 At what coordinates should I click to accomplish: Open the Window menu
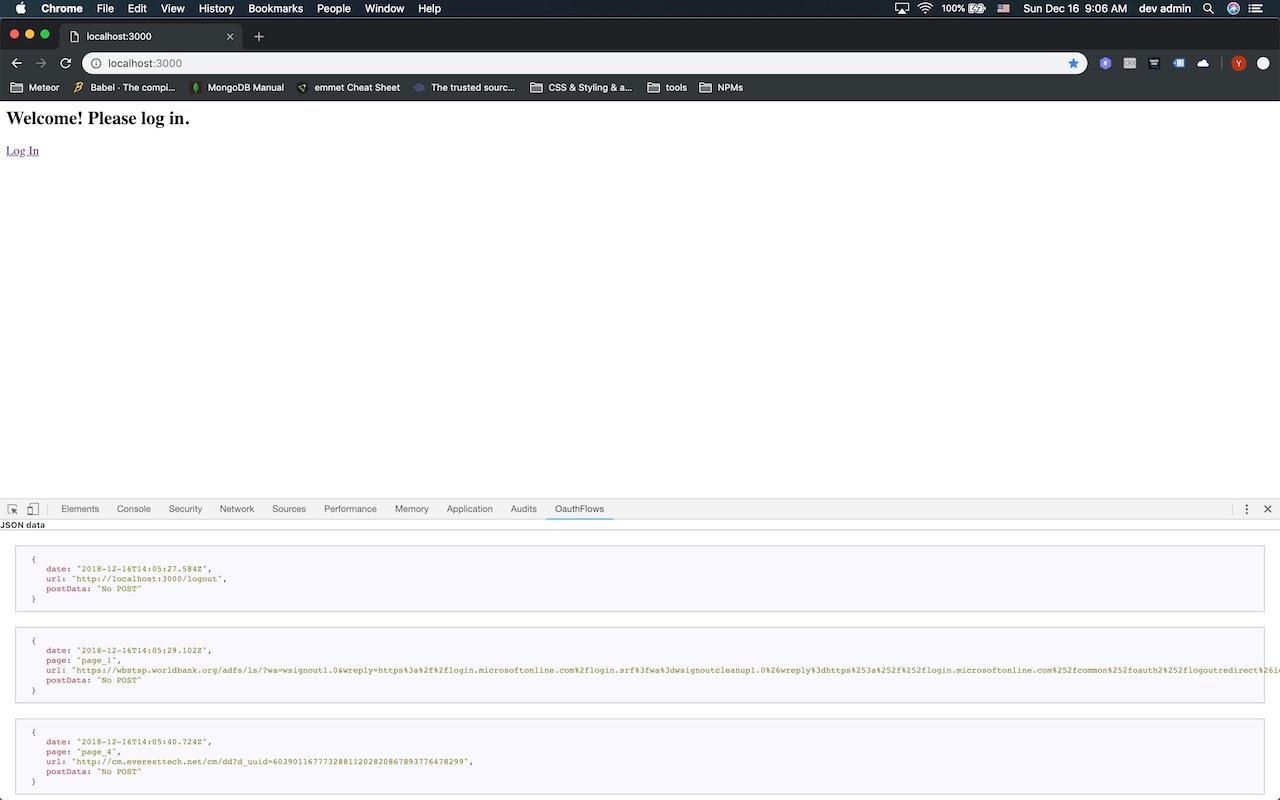pos(384,8)
